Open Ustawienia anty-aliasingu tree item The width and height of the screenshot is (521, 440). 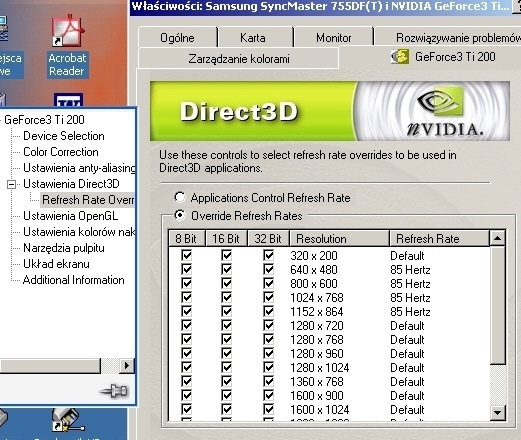79,168
